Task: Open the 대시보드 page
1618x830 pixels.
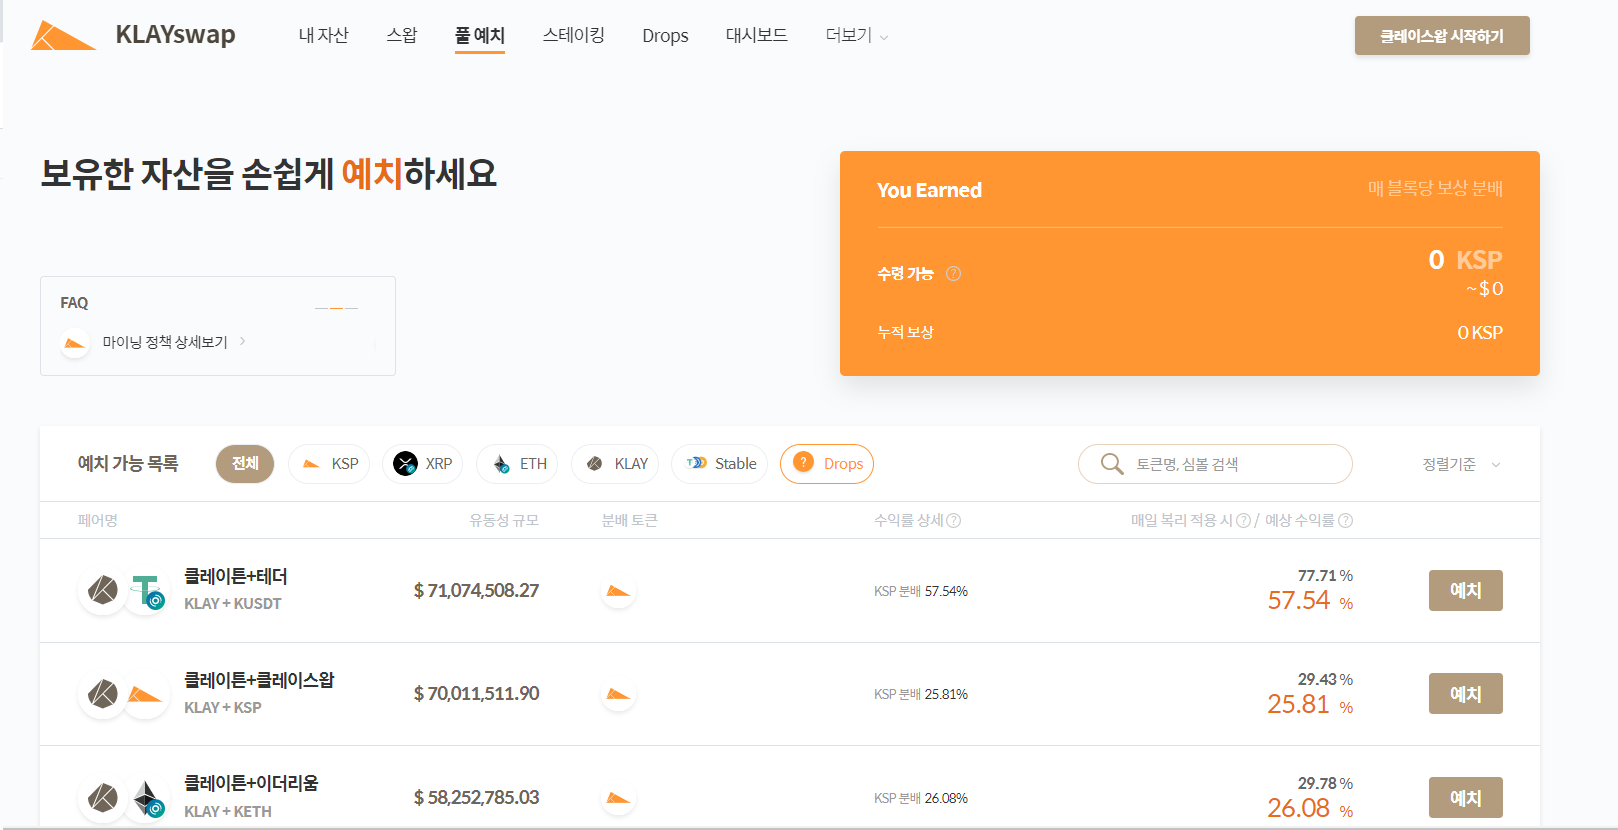Action: point(756,35)
